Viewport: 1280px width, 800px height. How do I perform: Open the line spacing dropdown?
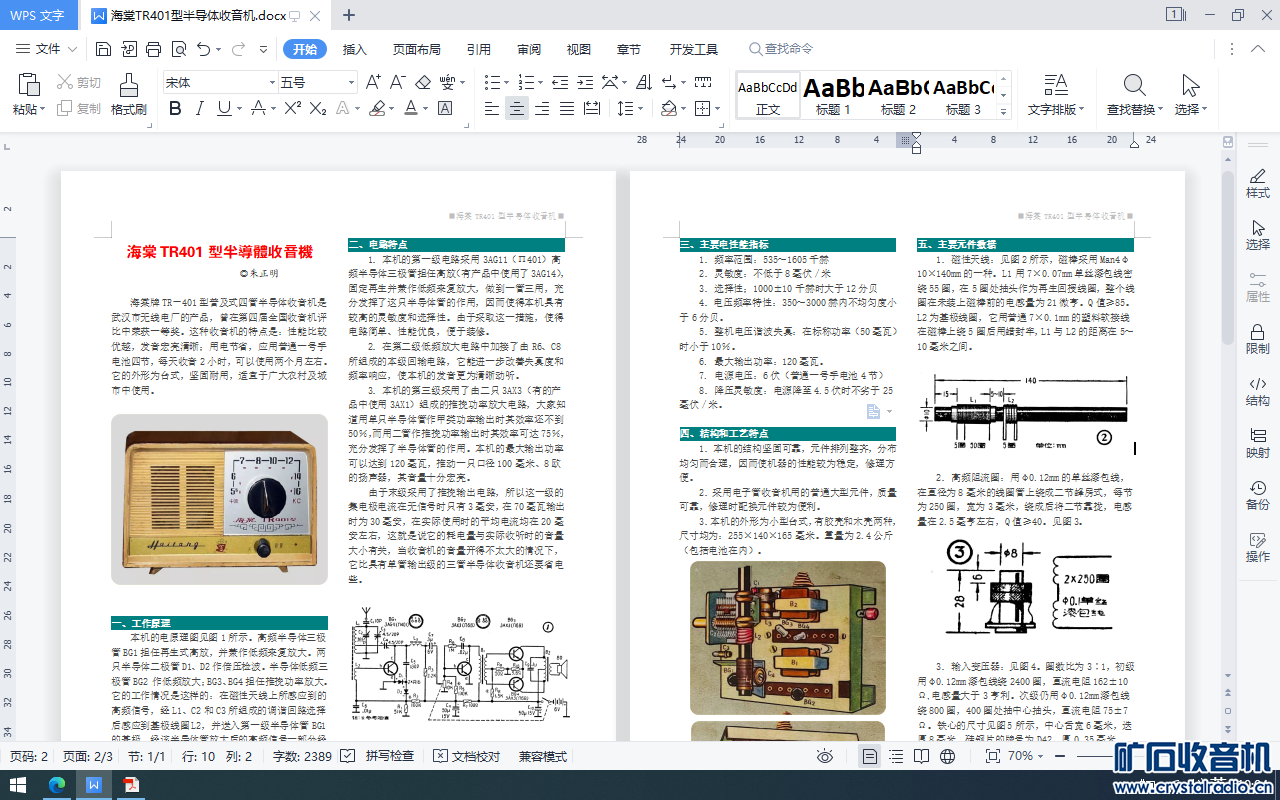click(641, 109)
